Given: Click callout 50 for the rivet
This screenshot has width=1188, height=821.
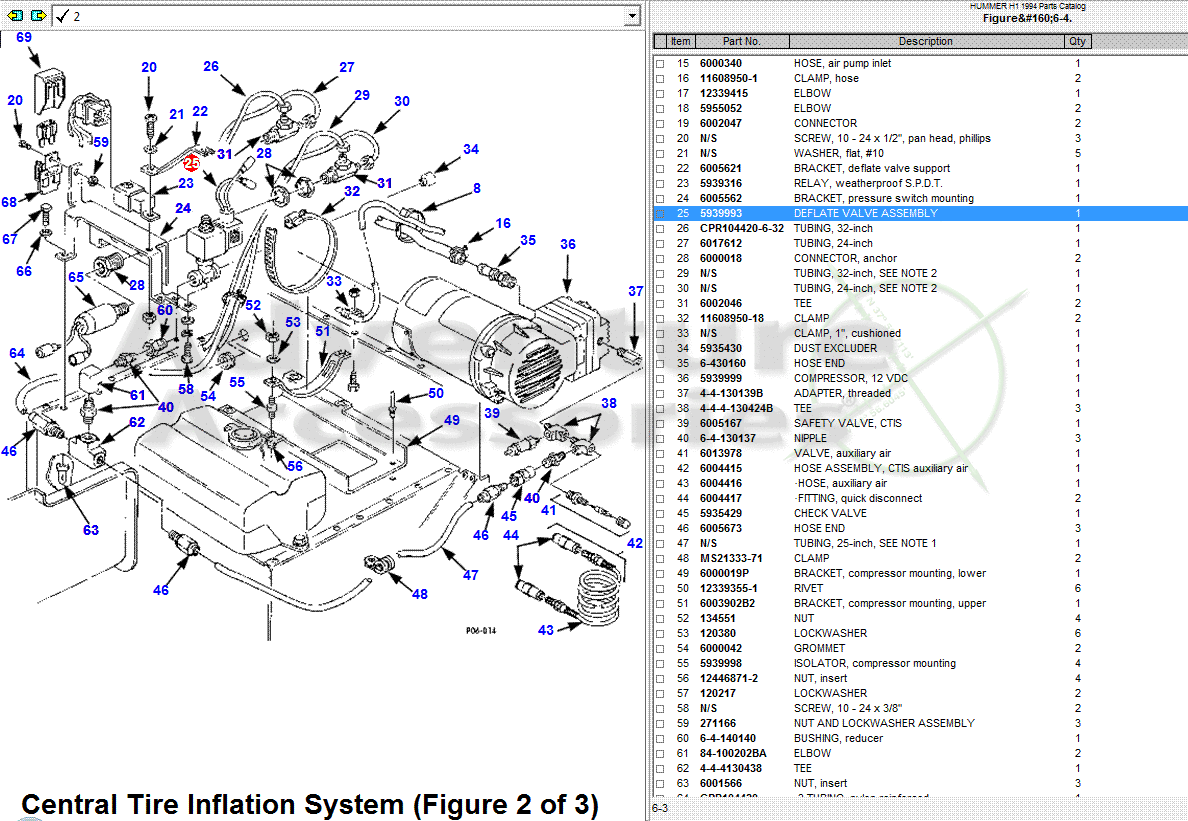Looking at the screenshot, I should pos(436,392).
